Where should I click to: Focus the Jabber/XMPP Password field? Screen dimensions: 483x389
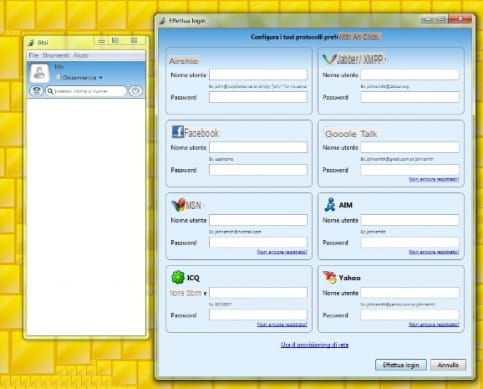(410, 97)
